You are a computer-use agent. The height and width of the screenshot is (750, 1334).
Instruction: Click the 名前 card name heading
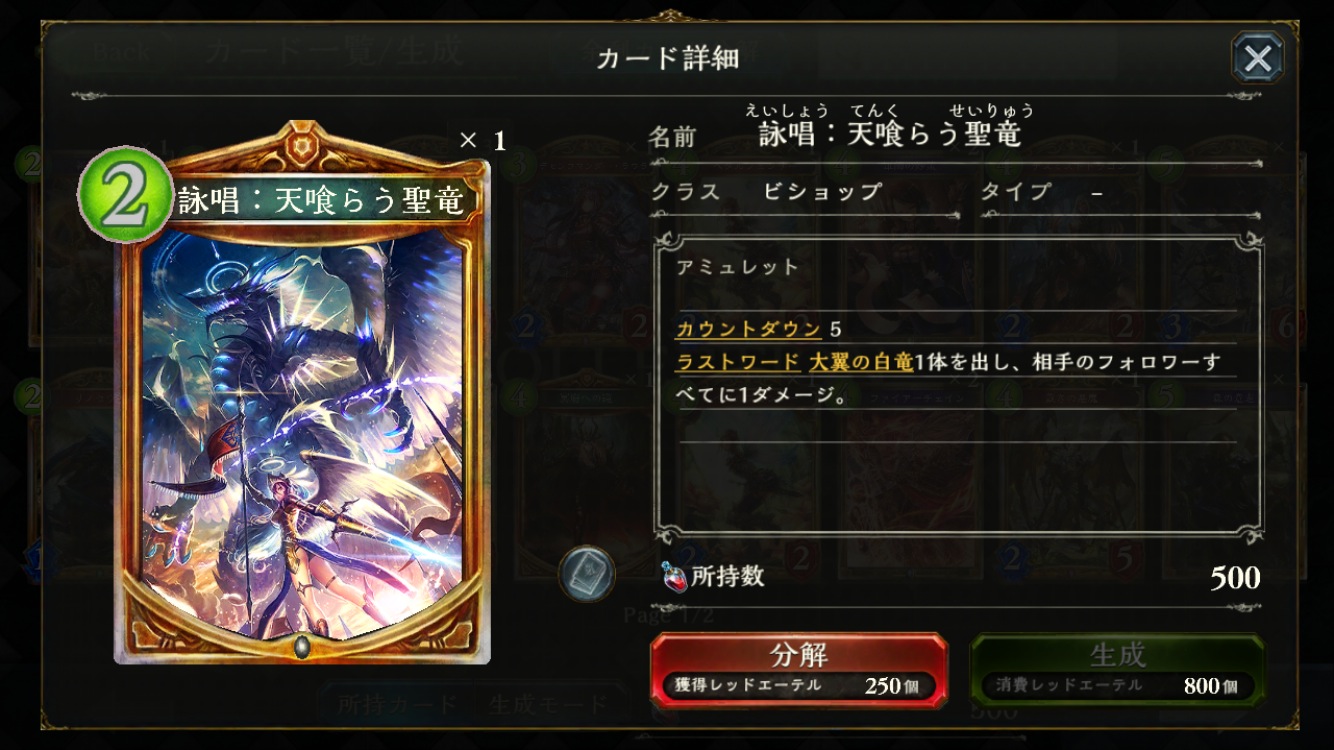click(672, 137)
